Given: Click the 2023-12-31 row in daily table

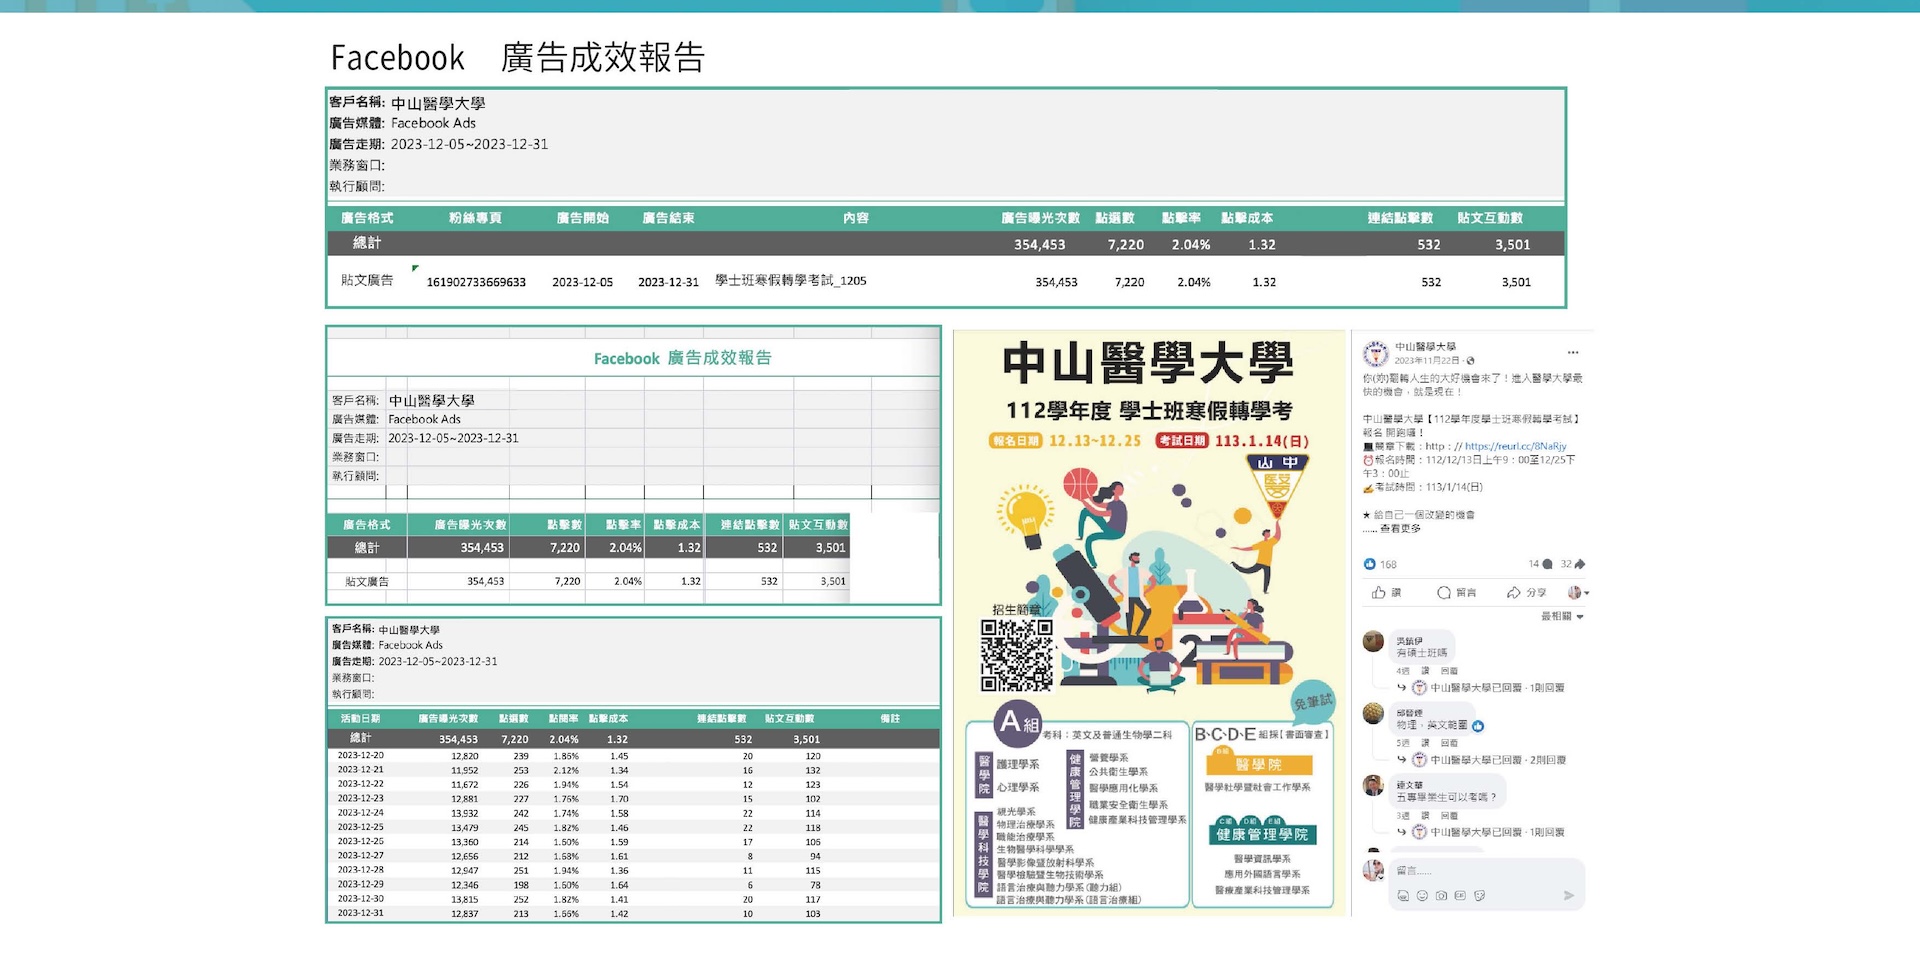Looking at the screenshot, I should 634,913.
